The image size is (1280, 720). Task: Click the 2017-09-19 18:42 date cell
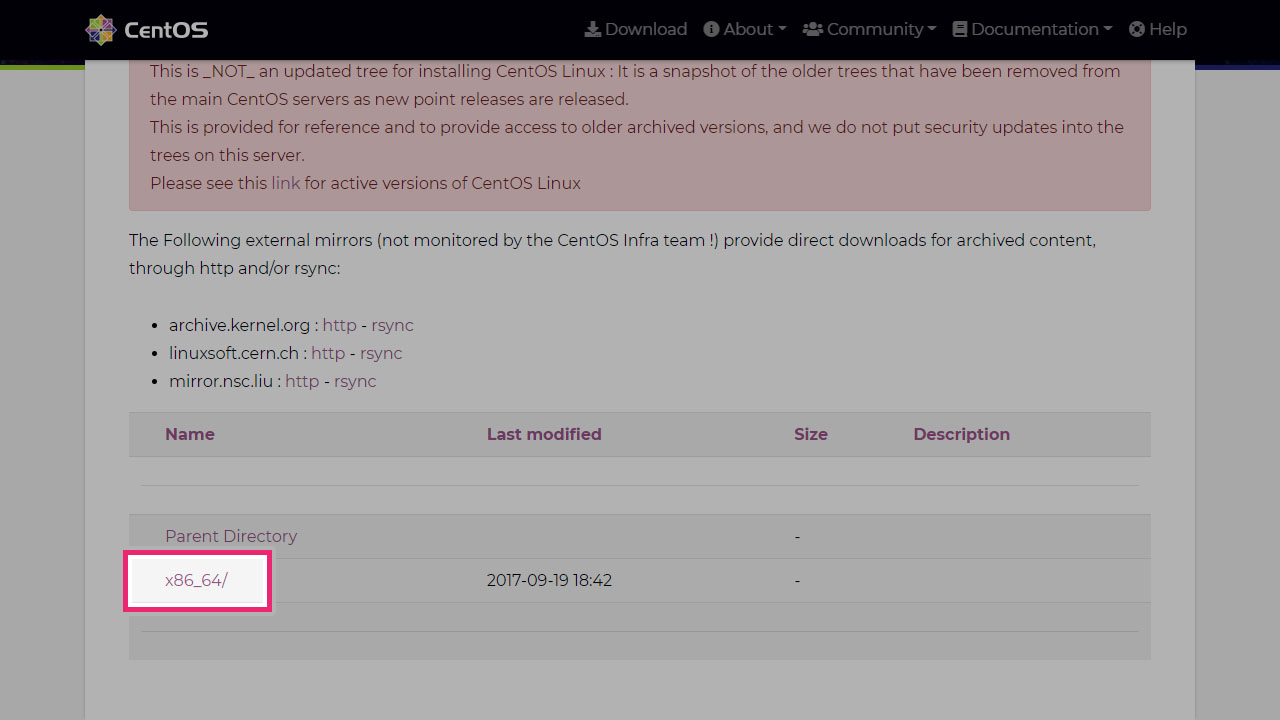[x=549, y=580]
